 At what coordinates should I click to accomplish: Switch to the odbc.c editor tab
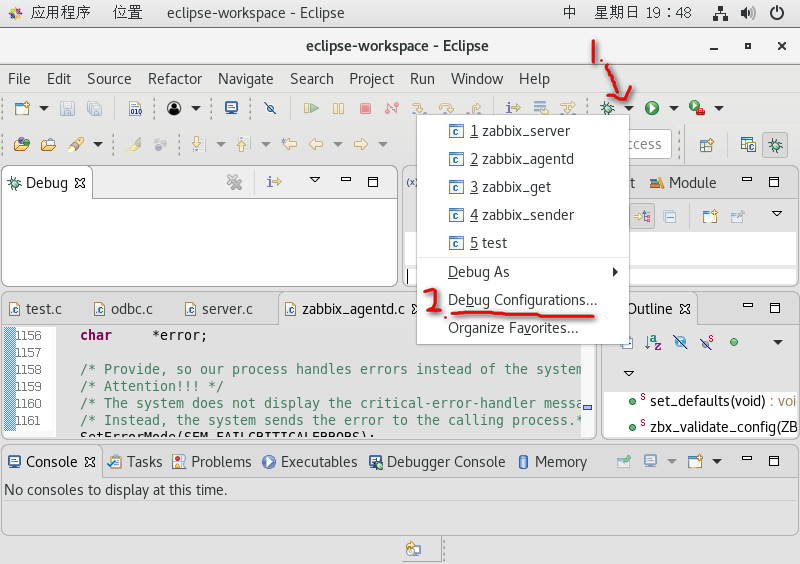click(x=123, y=309)
